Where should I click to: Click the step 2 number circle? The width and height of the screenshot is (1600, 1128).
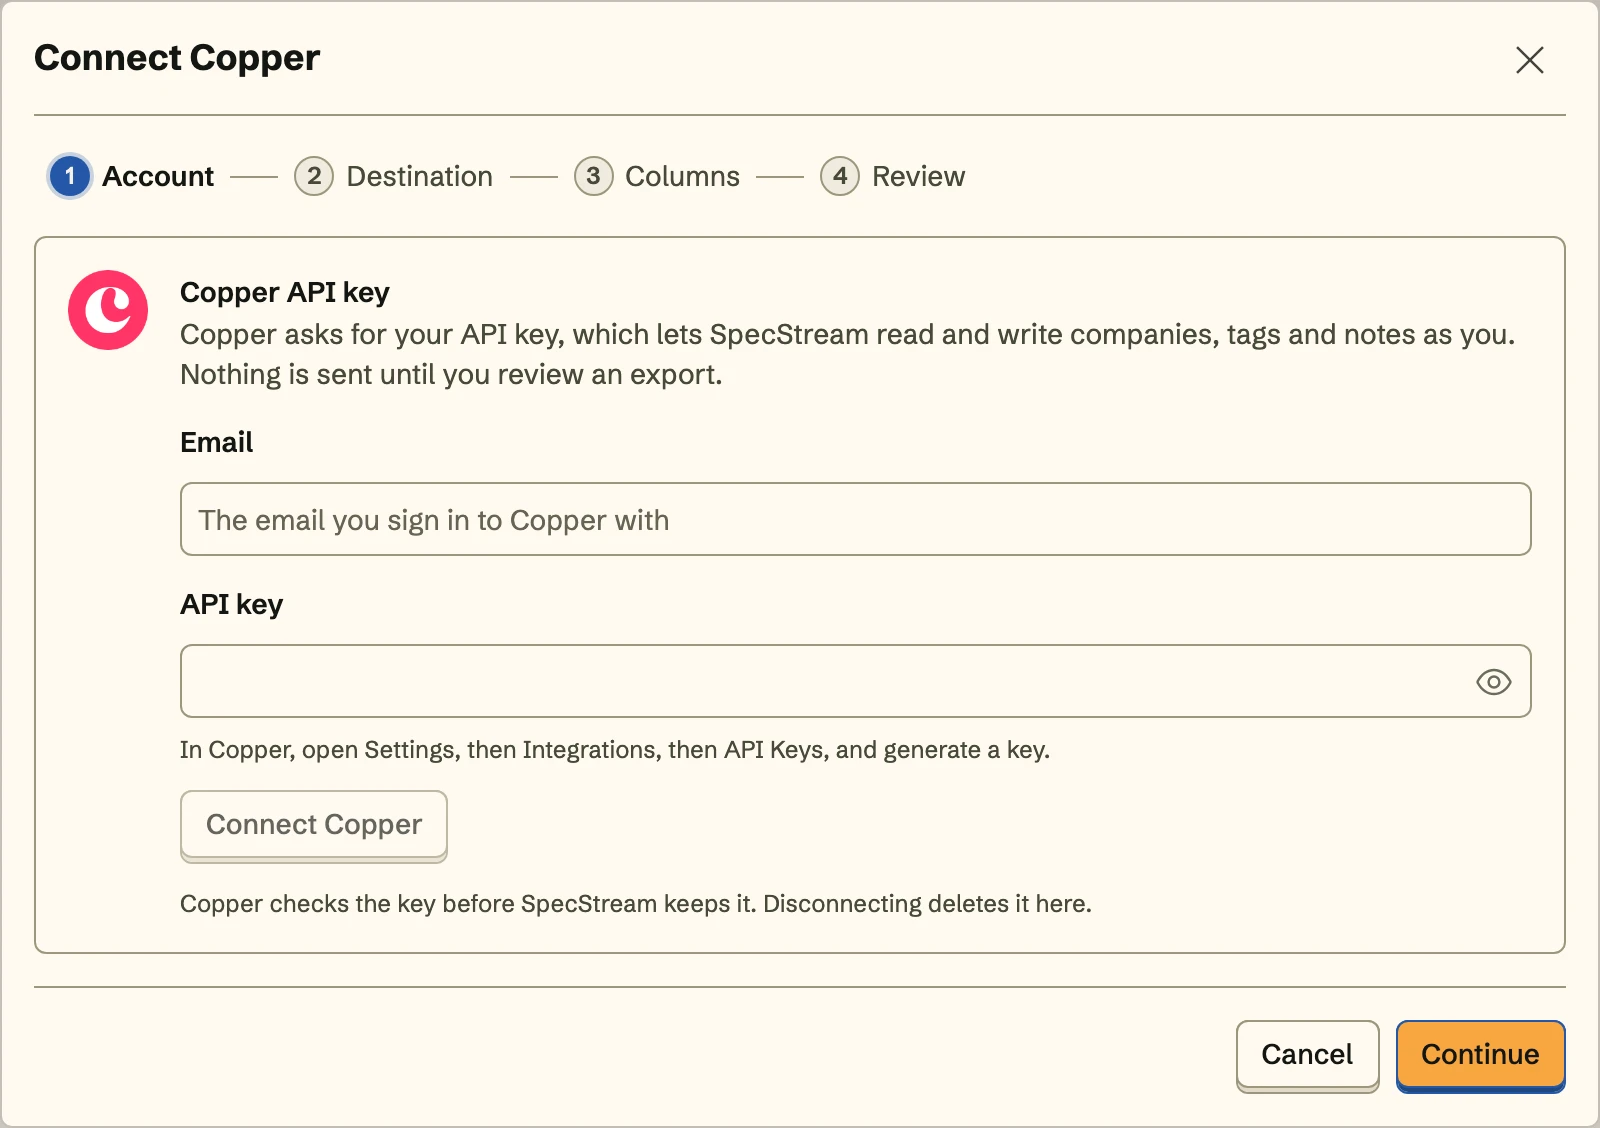(314, 176)
